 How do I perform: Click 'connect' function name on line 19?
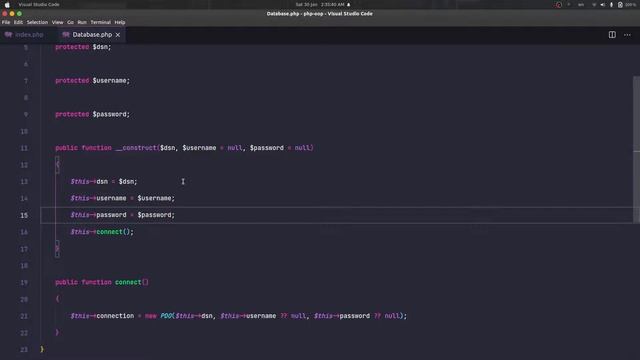(128, 282)
